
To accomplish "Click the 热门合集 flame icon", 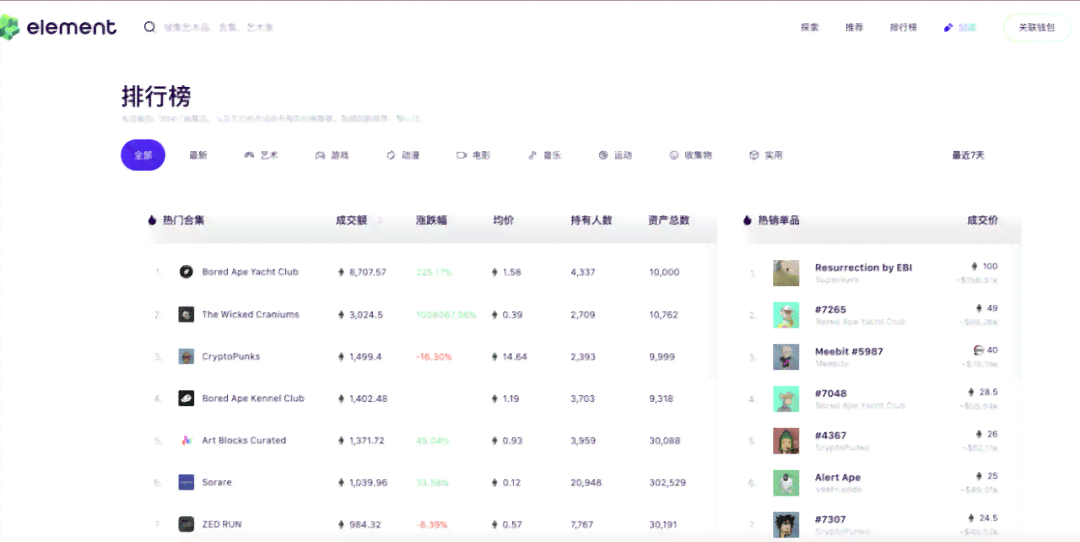I will (152, 220).
